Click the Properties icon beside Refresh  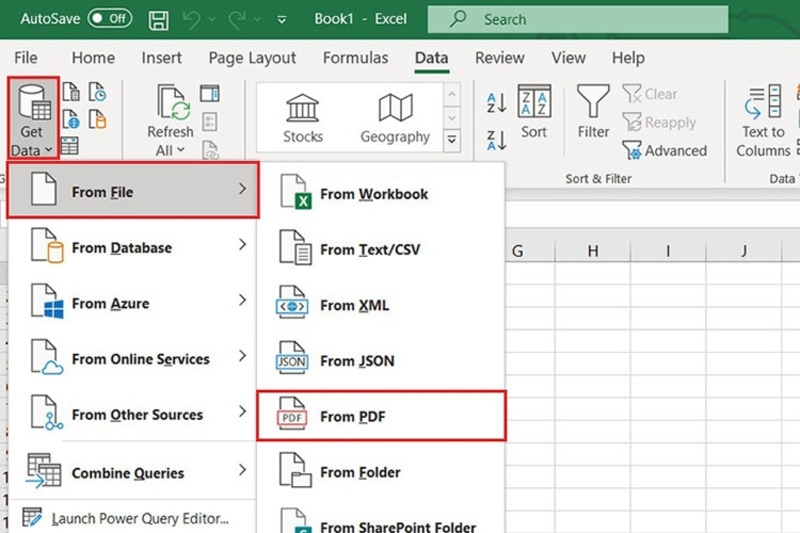tap(210, 122)
